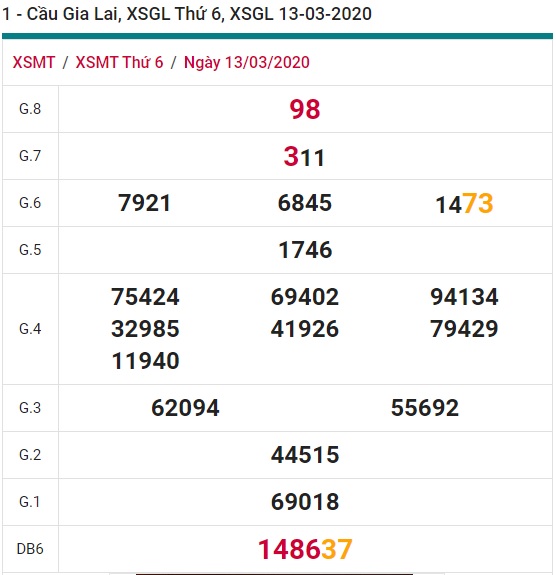This screenshot has height=575, width=556.
Task: Open the Ngày 13/03/2020 link
Action: (246, 62)
